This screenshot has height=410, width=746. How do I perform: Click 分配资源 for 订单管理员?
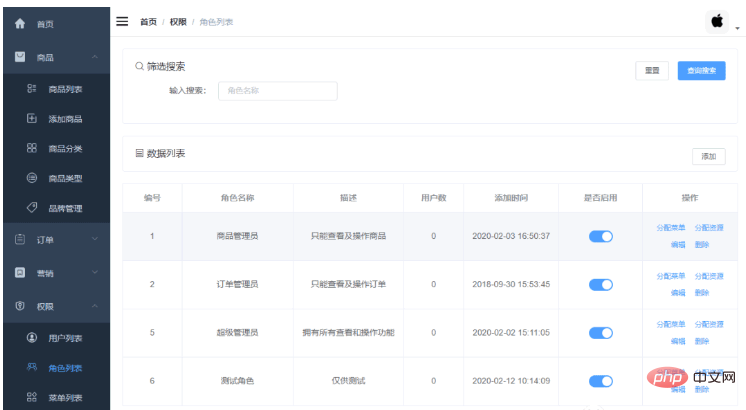coord(709,276)
